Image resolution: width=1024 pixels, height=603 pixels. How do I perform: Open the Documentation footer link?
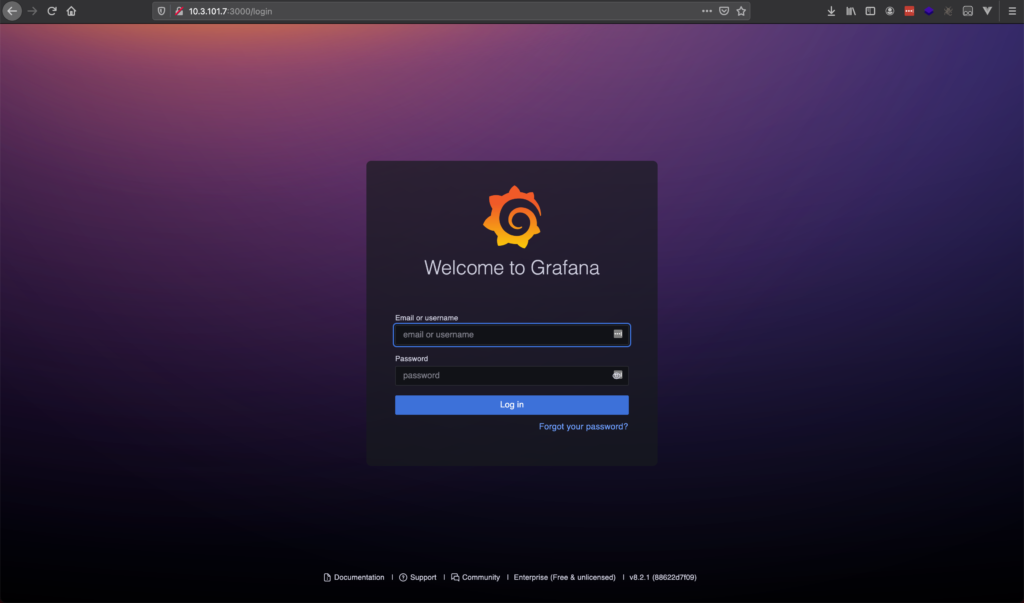(x=354, y=578)
